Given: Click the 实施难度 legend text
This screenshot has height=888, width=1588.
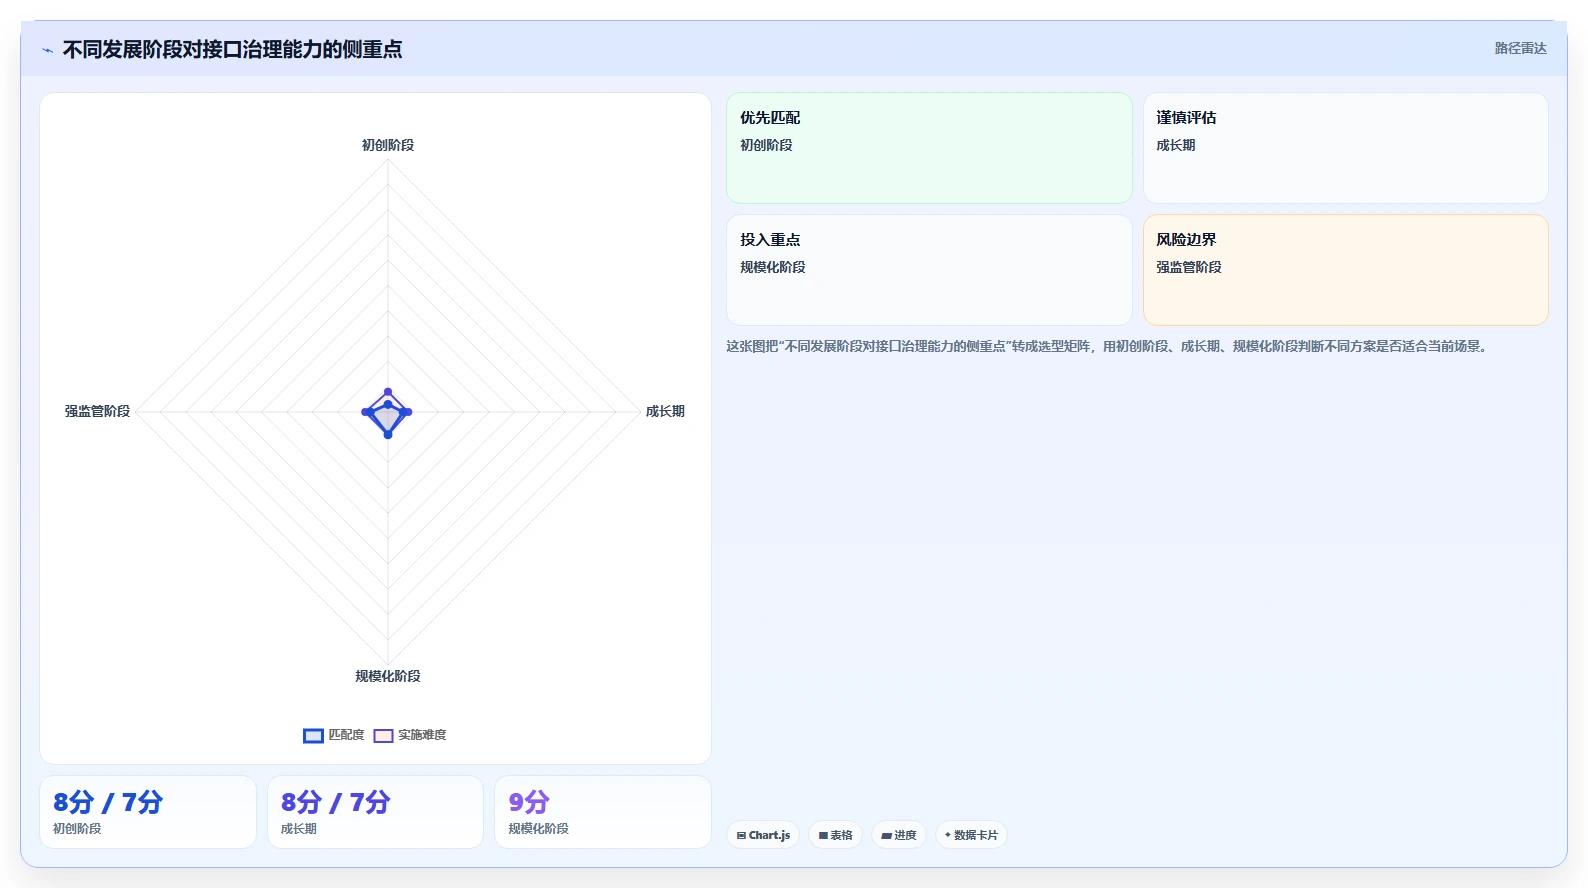Looking at the screenshot, I should pyautogui.click(x=422, y=735).
